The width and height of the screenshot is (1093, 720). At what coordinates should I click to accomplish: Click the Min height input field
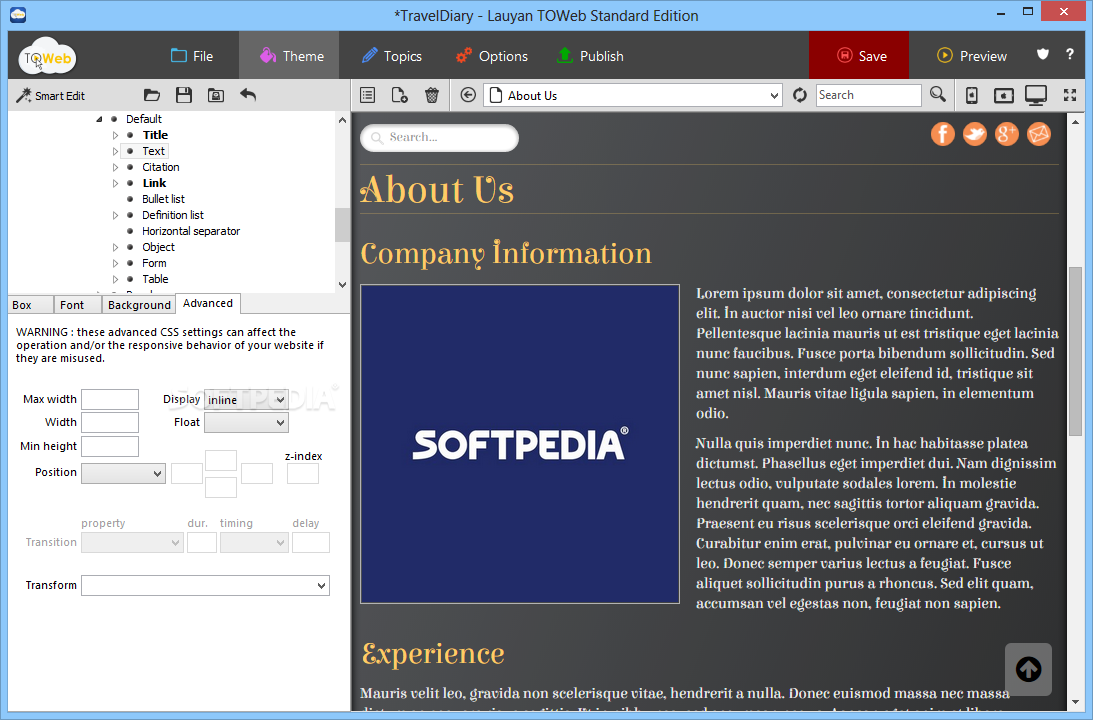110,446
